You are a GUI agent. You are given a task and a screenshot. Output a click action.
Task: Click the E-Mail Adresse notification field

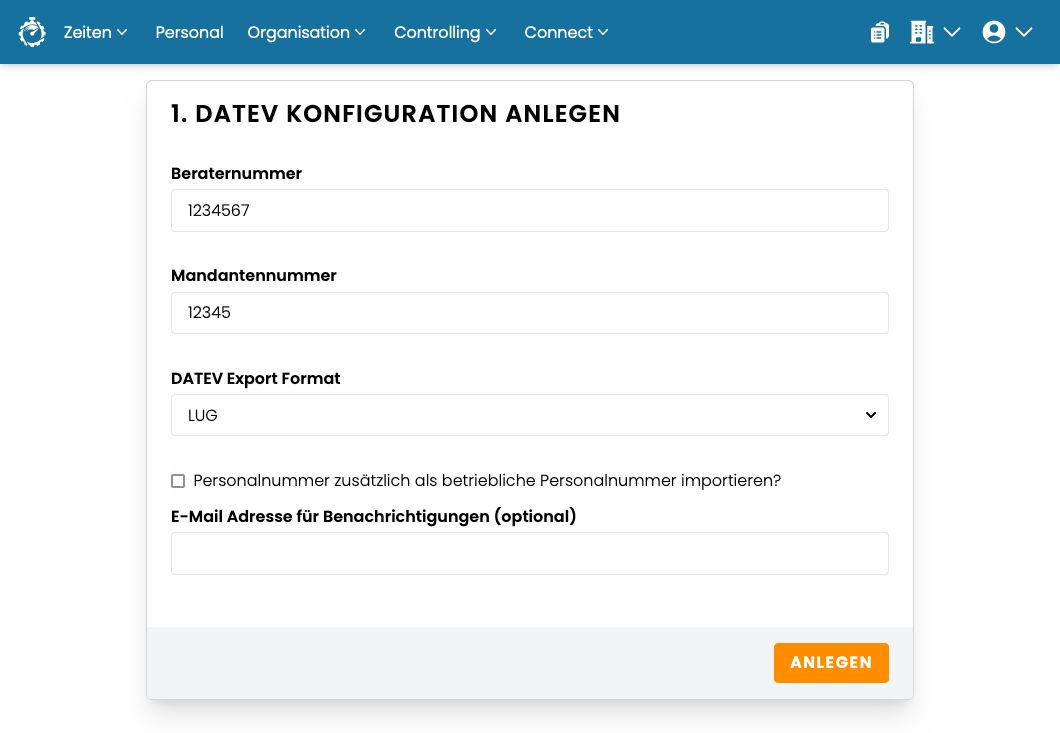(529, 553)
